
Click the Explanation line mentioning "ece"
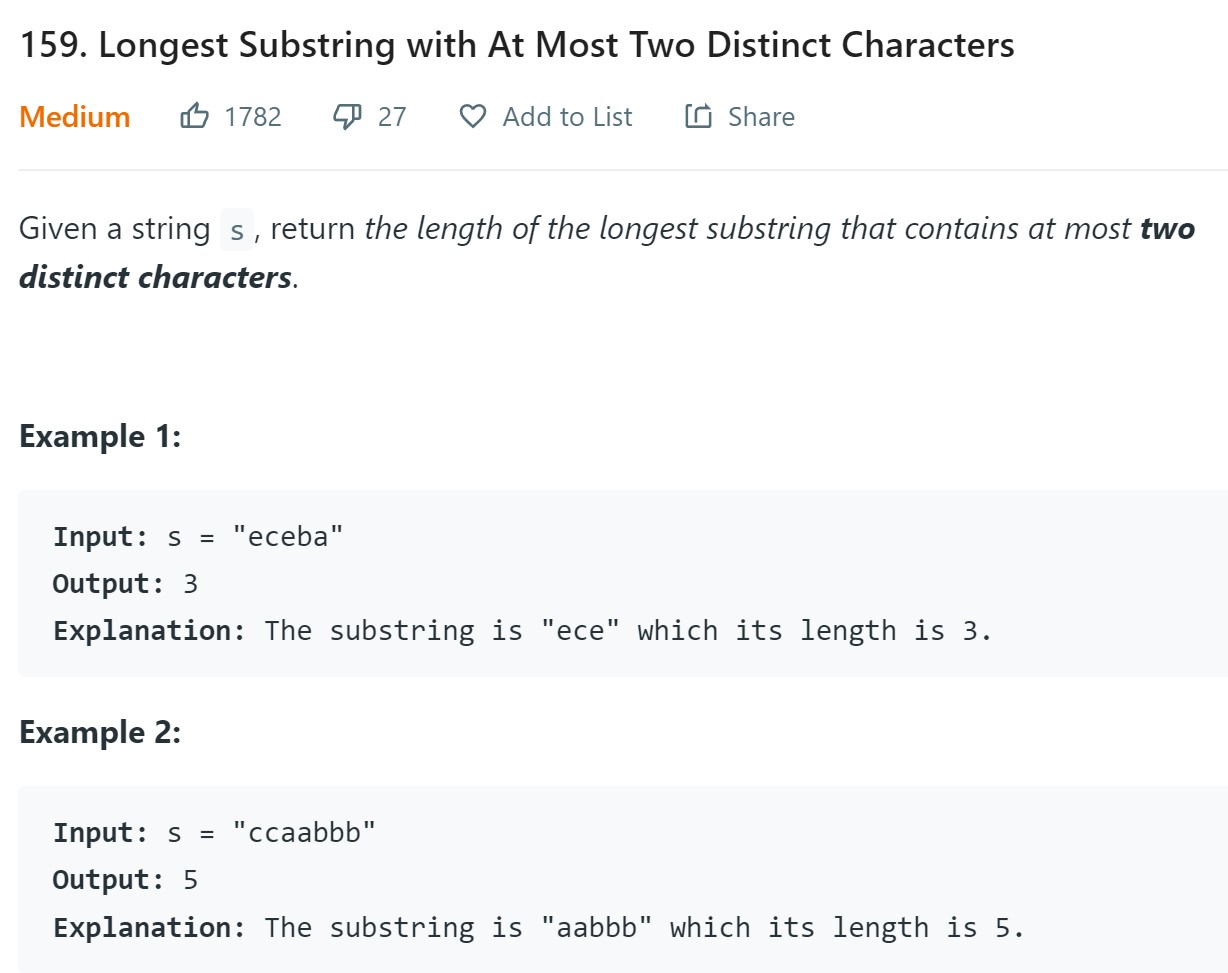522,631
